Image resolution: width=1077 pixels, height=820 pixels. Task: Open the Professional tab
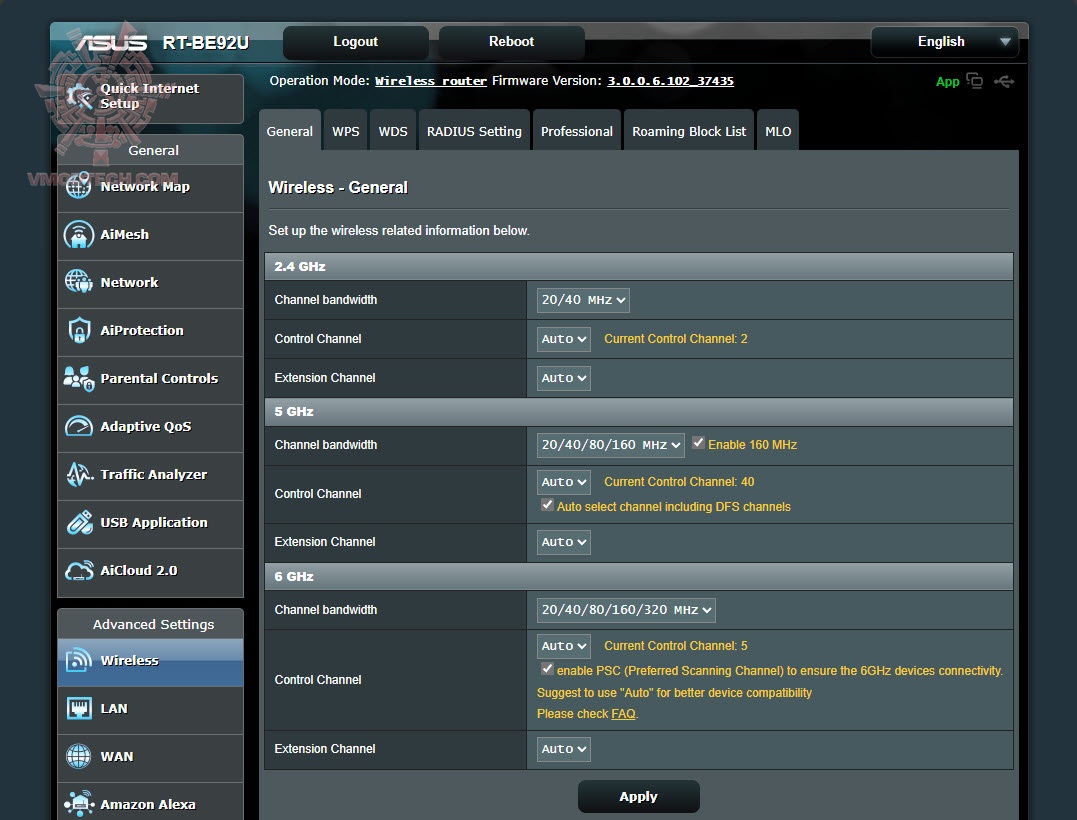[x=576, y=130]
